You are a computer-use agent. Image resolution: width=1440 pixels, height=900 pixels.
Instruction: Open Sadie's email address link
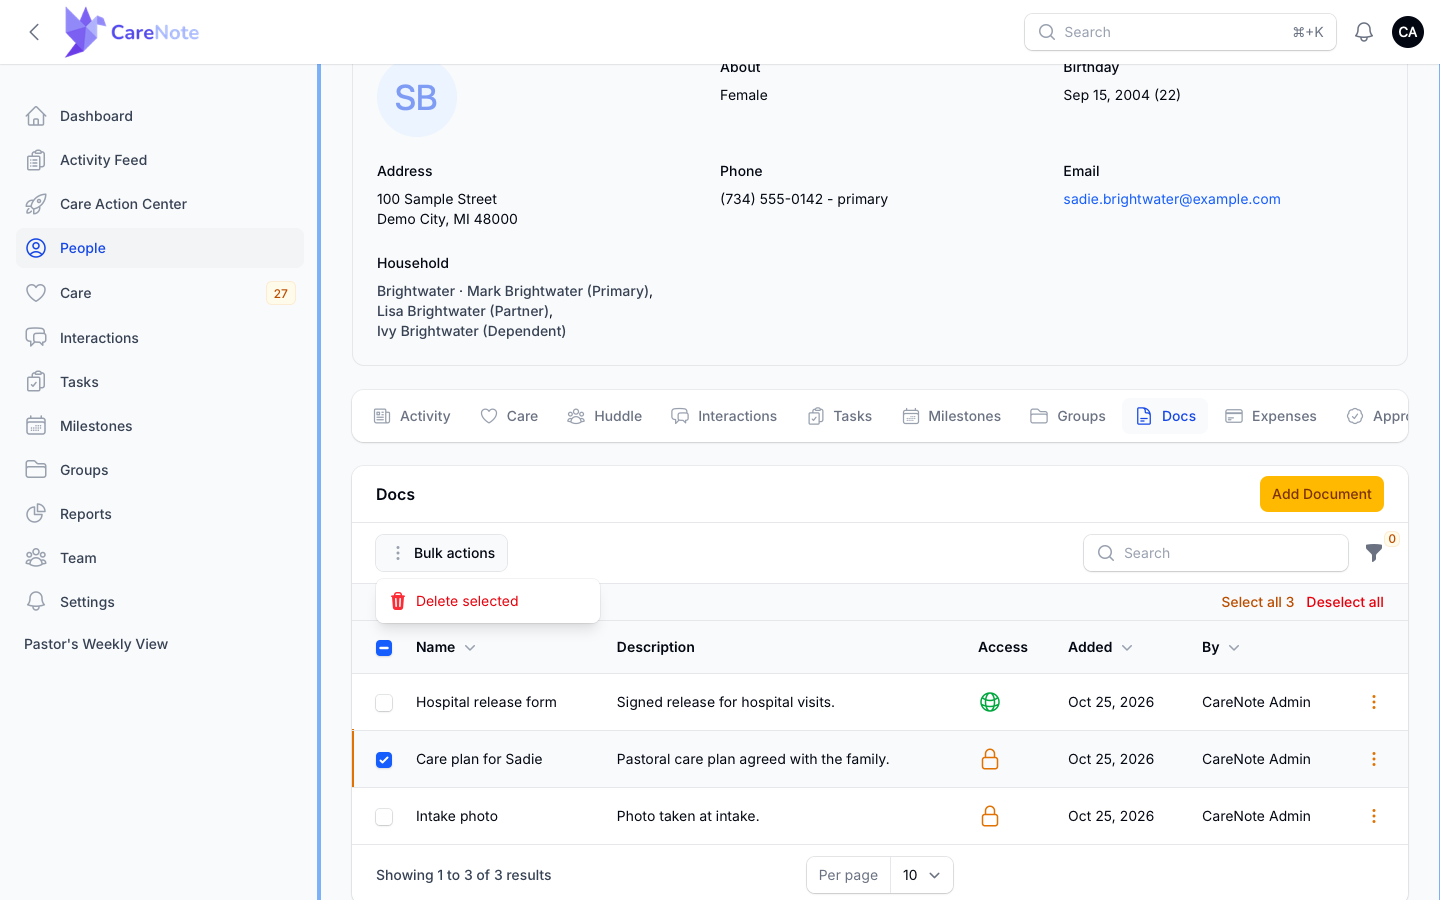click(x=1172, y=199)
